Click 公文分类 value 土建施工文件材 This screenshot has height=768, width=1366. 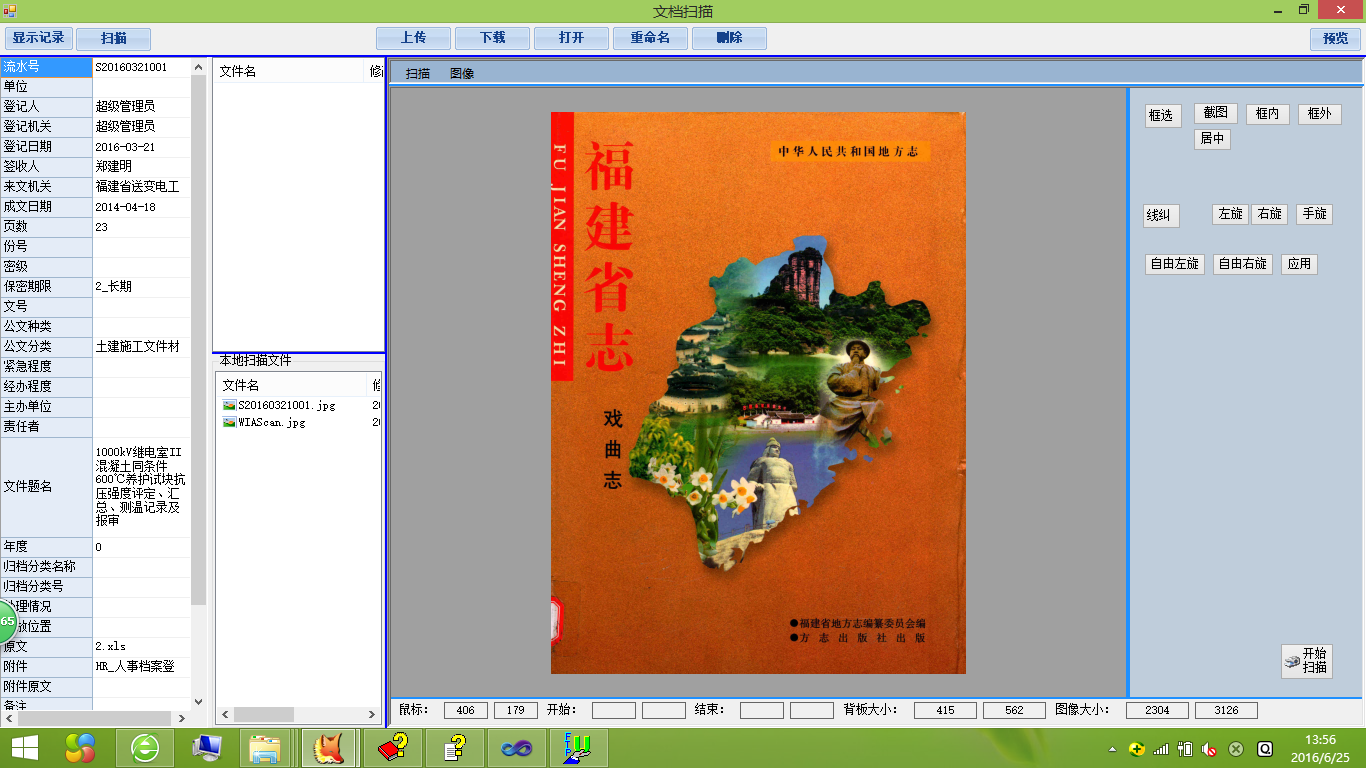(141, 347)
